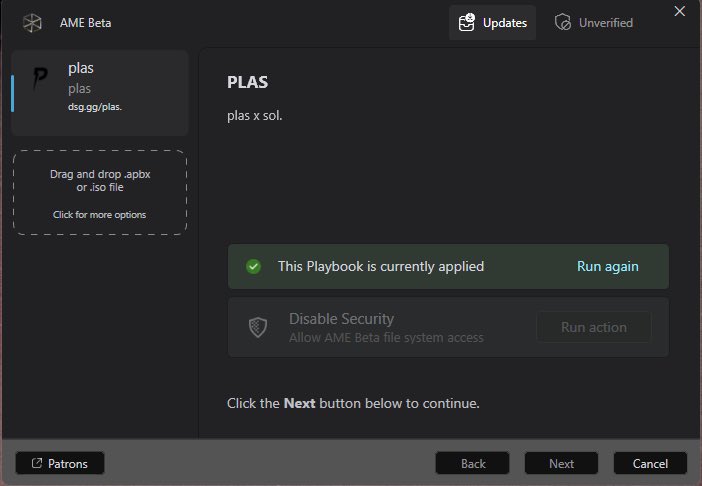Click the PLAS heading
Viewport: 702px width, 486px height.
coord(248,82)
